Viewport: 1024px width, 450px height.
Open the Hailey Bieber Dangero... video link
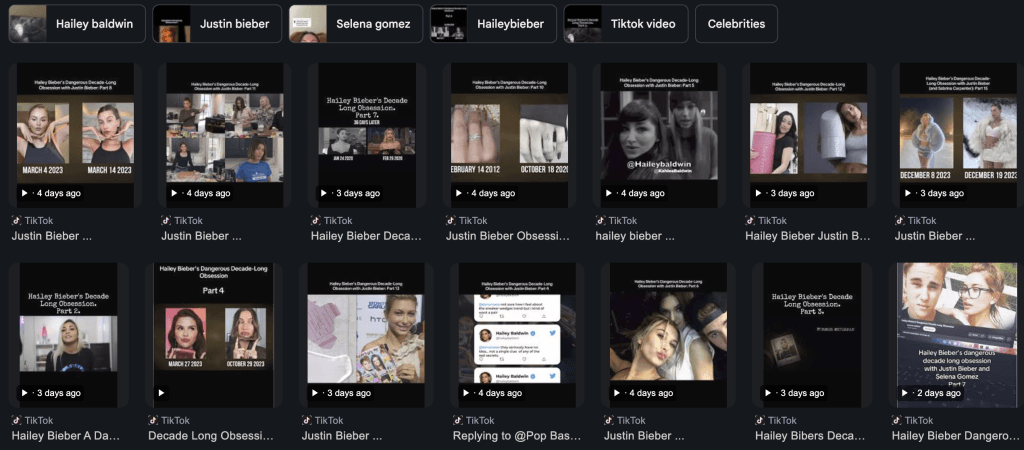tap(957, 436)
